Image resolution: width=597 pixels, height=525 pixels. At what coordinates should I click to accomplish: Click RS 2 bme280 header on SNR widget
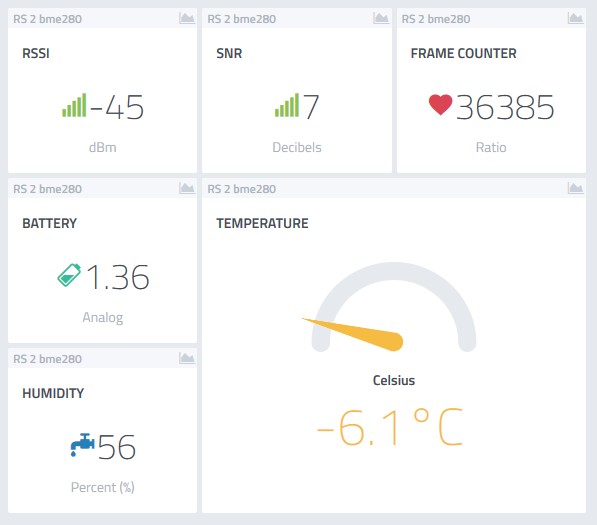[x=242, y=19]
